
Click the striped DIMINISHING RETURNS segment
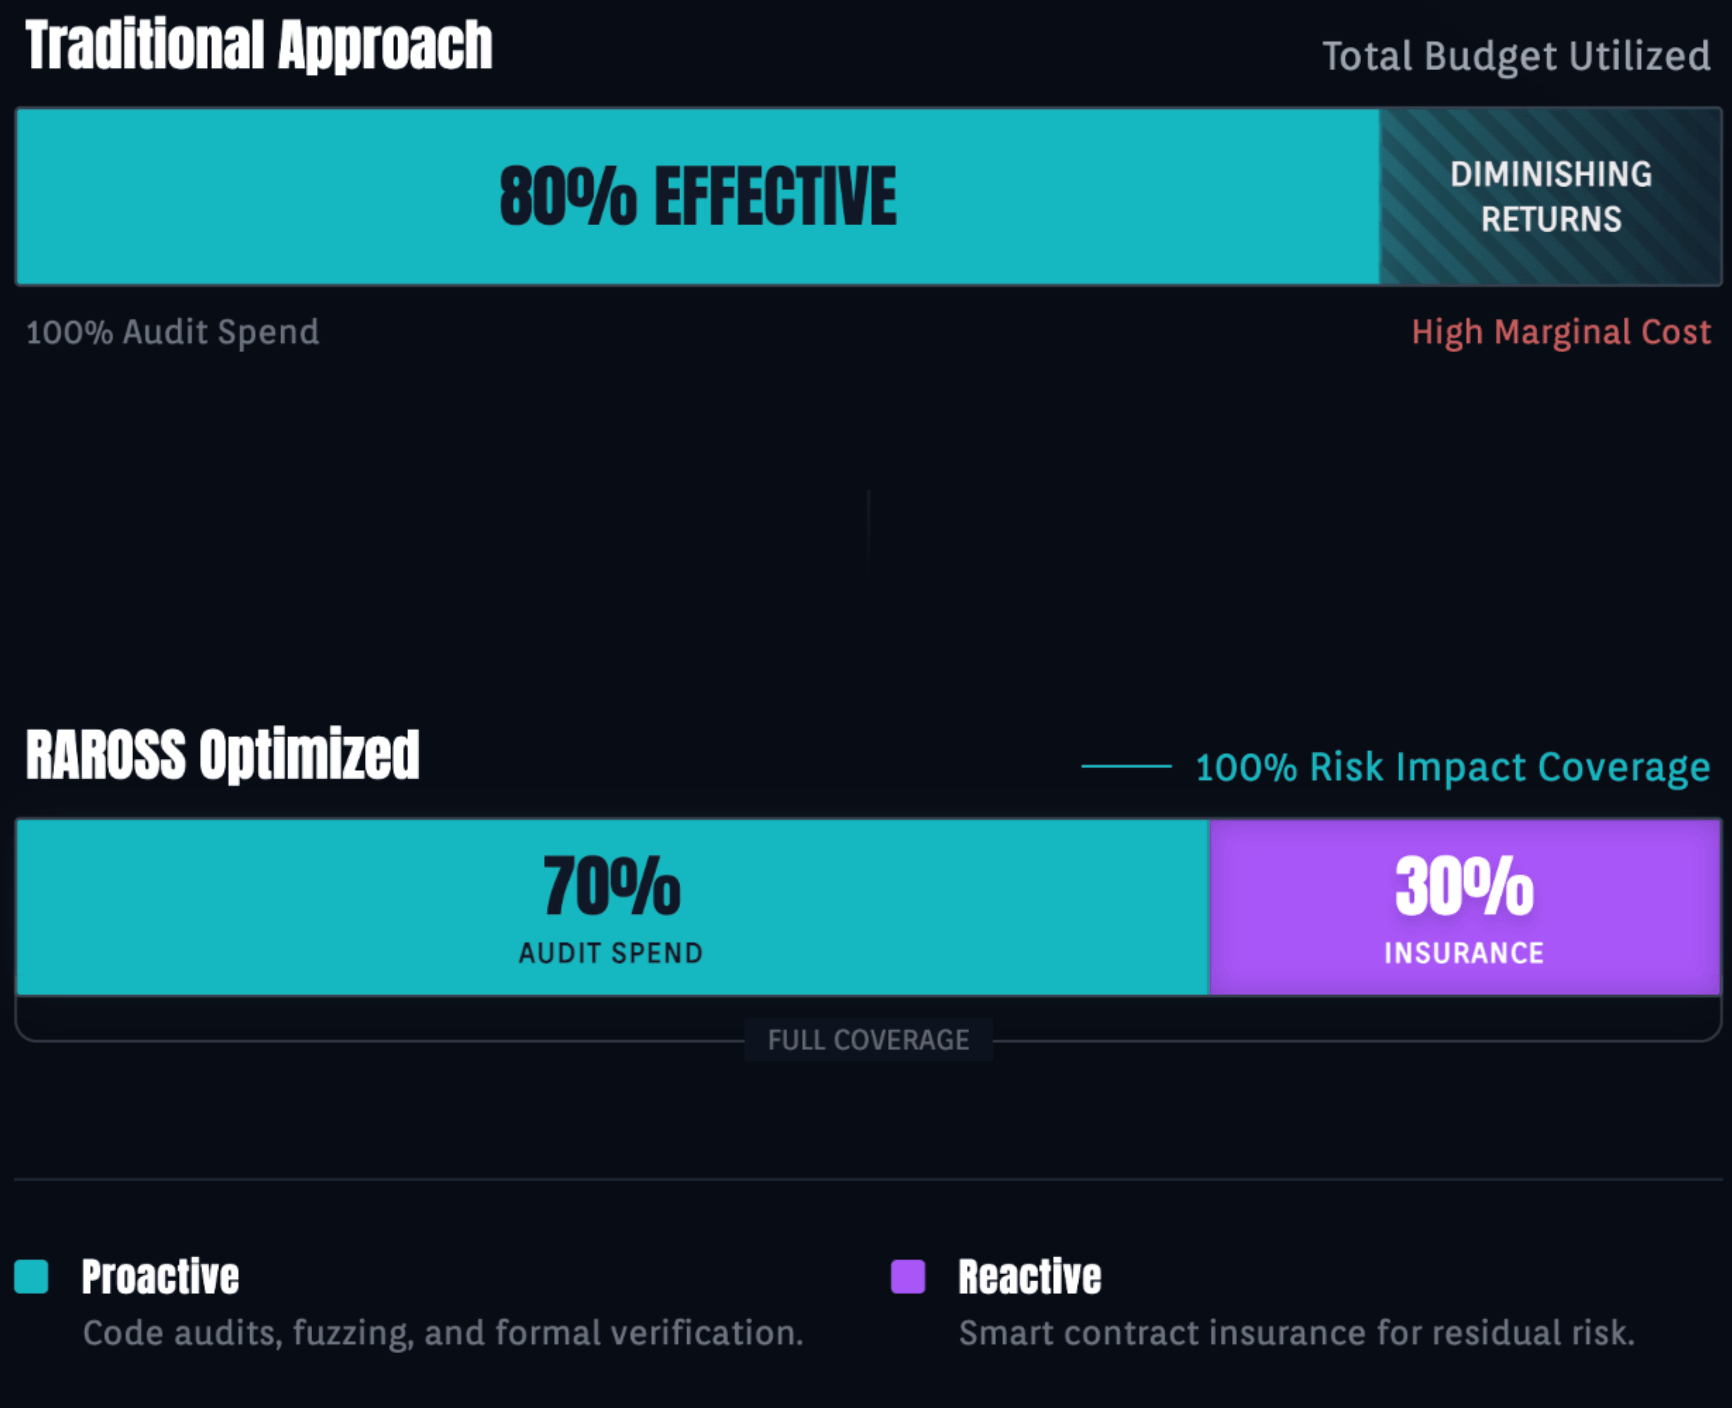(1550, 197)
